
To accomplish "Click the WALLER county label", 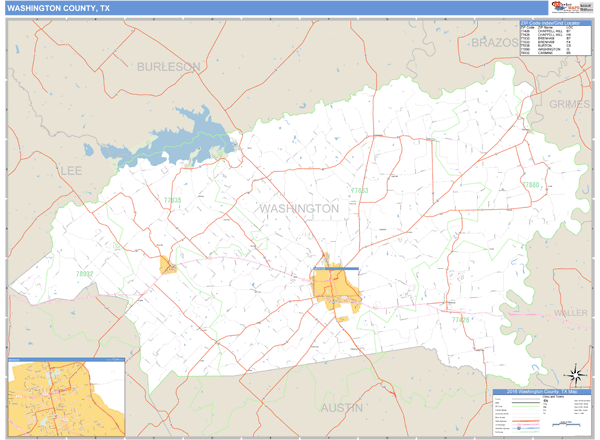I will click(x=571, y=313).
